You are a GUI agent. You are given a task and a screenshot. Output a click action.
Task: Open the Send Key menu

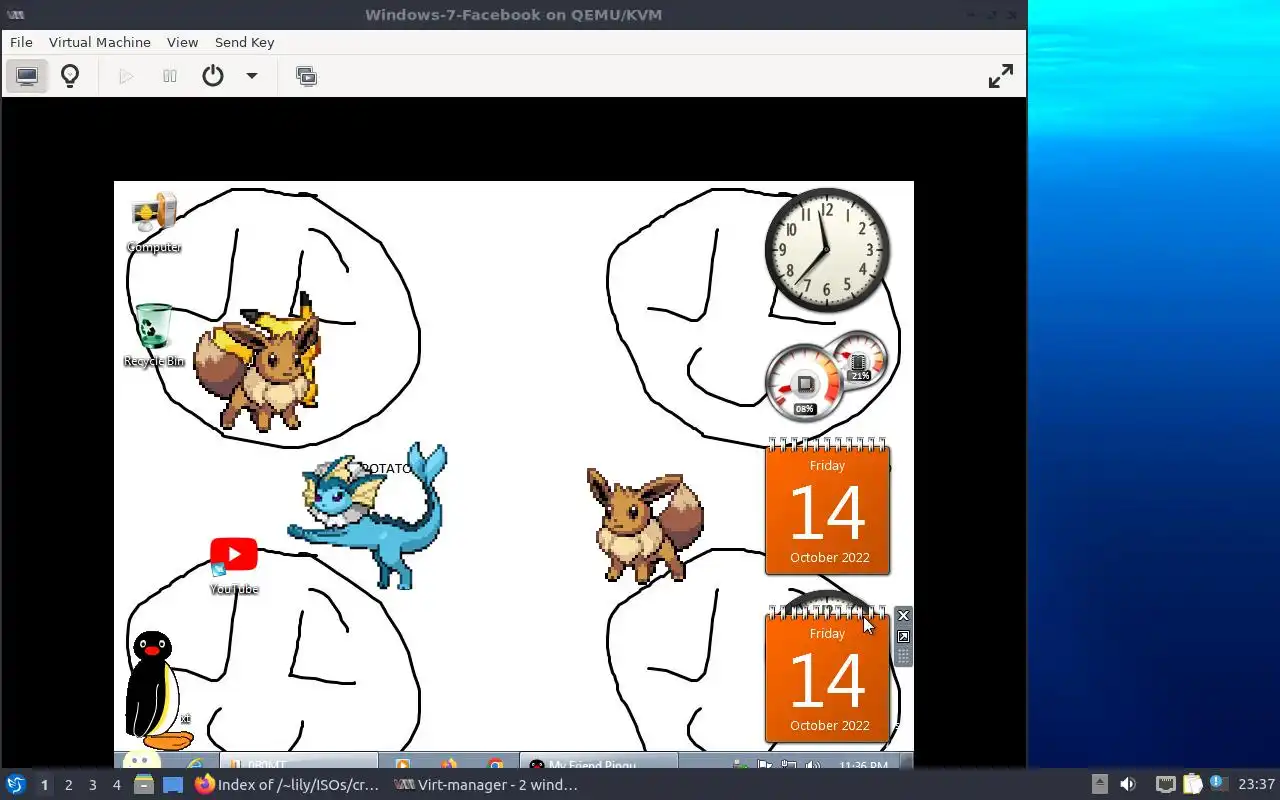pyautogui.click(x=245, y=42)
